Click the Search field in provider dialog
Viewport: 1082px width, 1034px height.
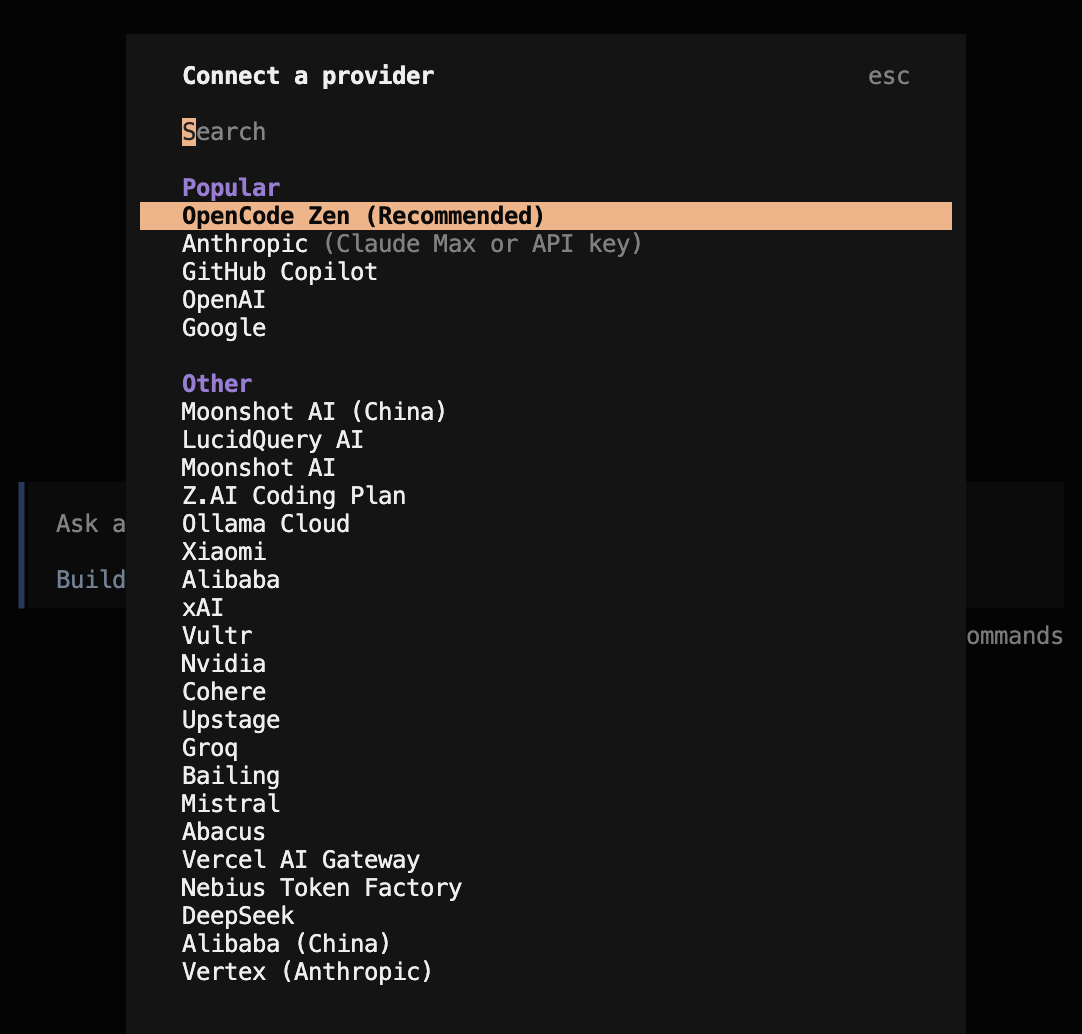(545, 132)
